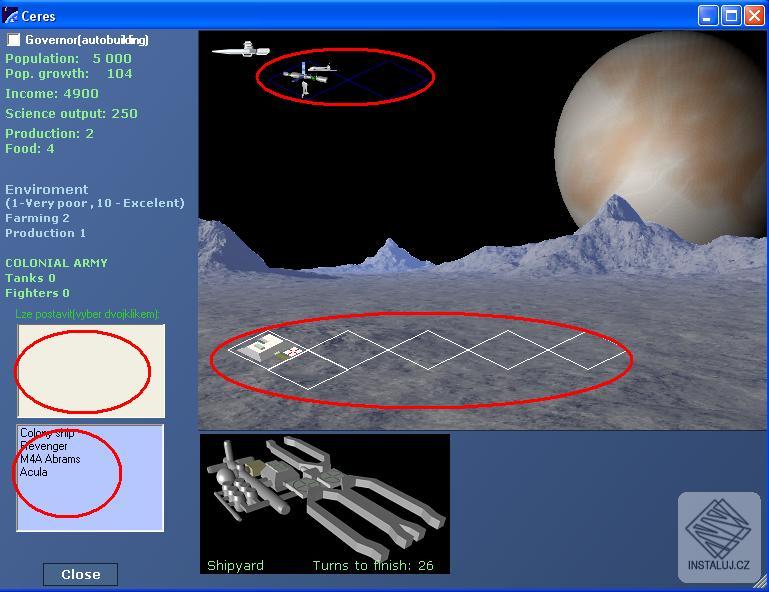Image resolution: width=769 pixels, height=592 pixels.
Task: Select the orbital space station
Action: click(307, 77)
